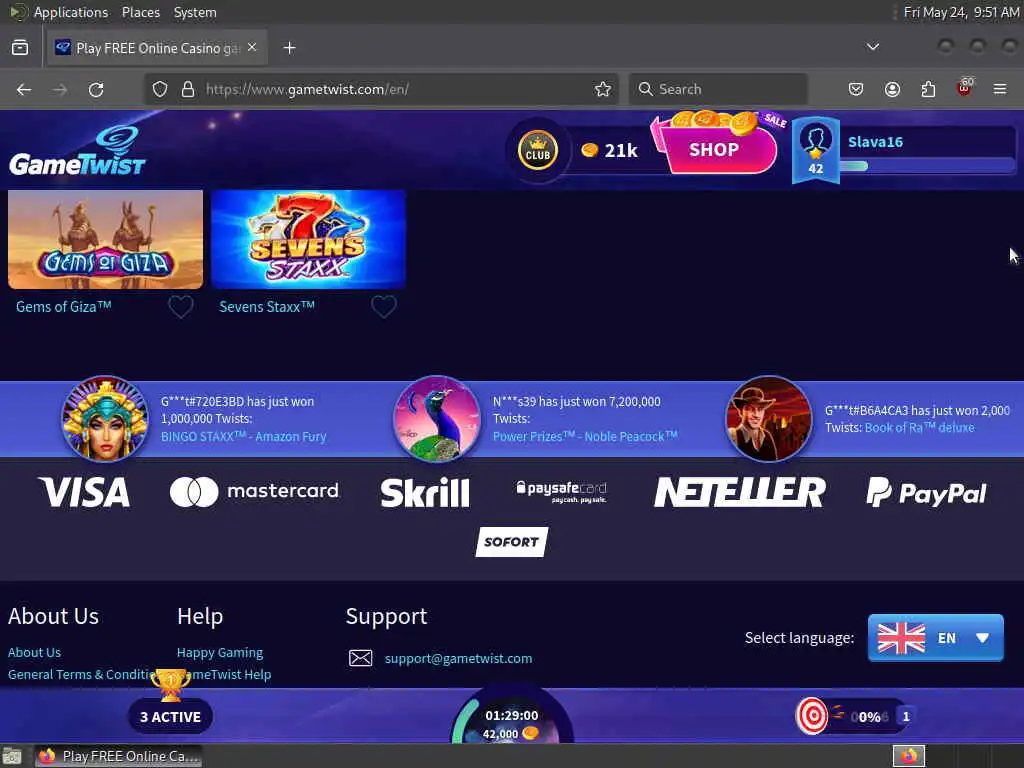The image size is (1024, 768).
Task: Expand the EN language selector dropdown
Action: (935, 638)
